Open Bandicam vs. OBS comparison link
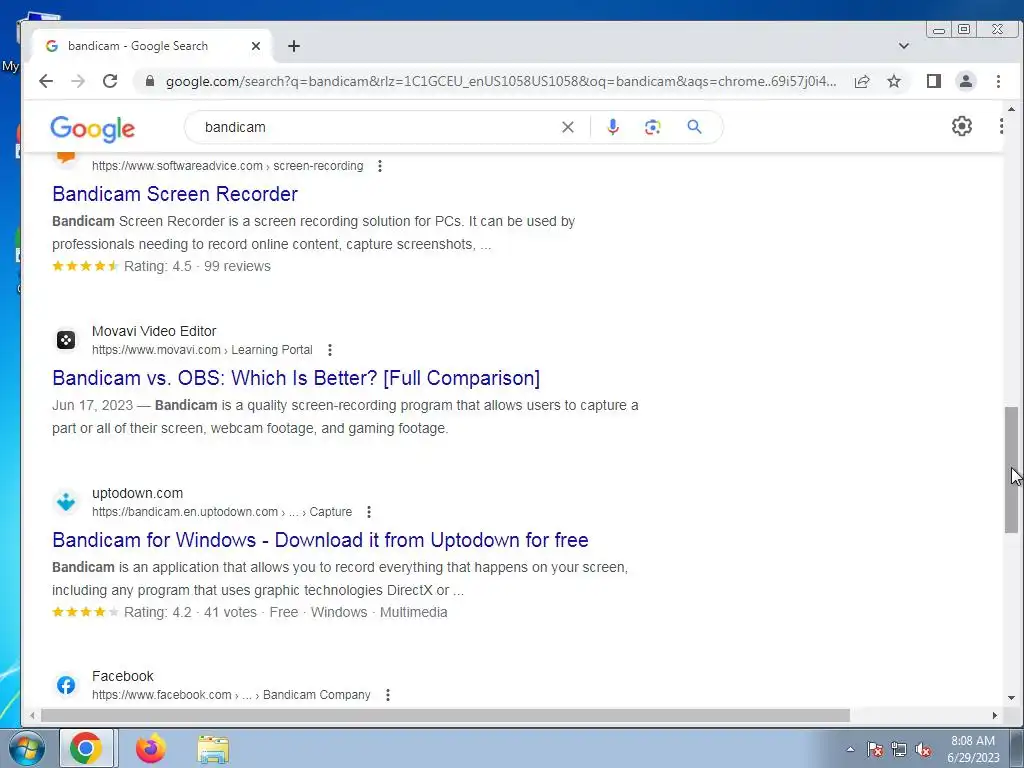The height and width of the screenshot is (768, 1024). pos(296,378)
